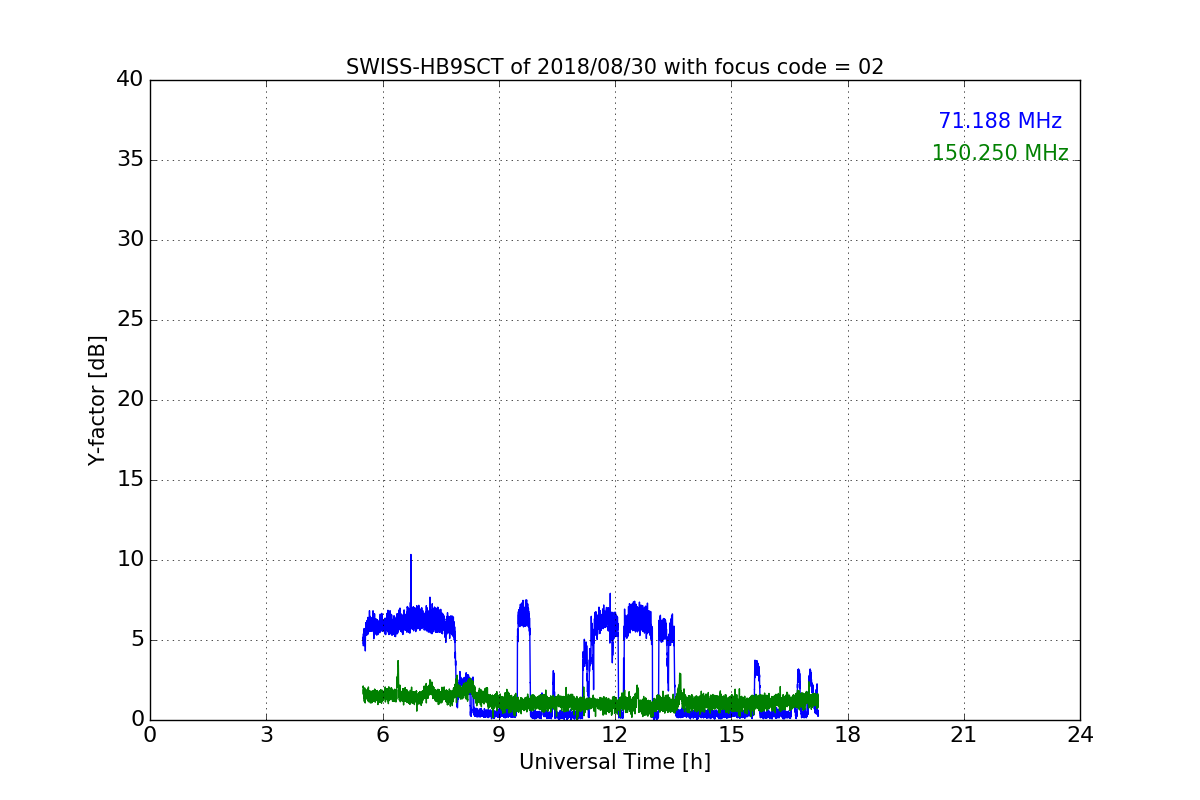Select the 71.188 MHz legend label
1200x800 pixels.
pos(1000,121)
